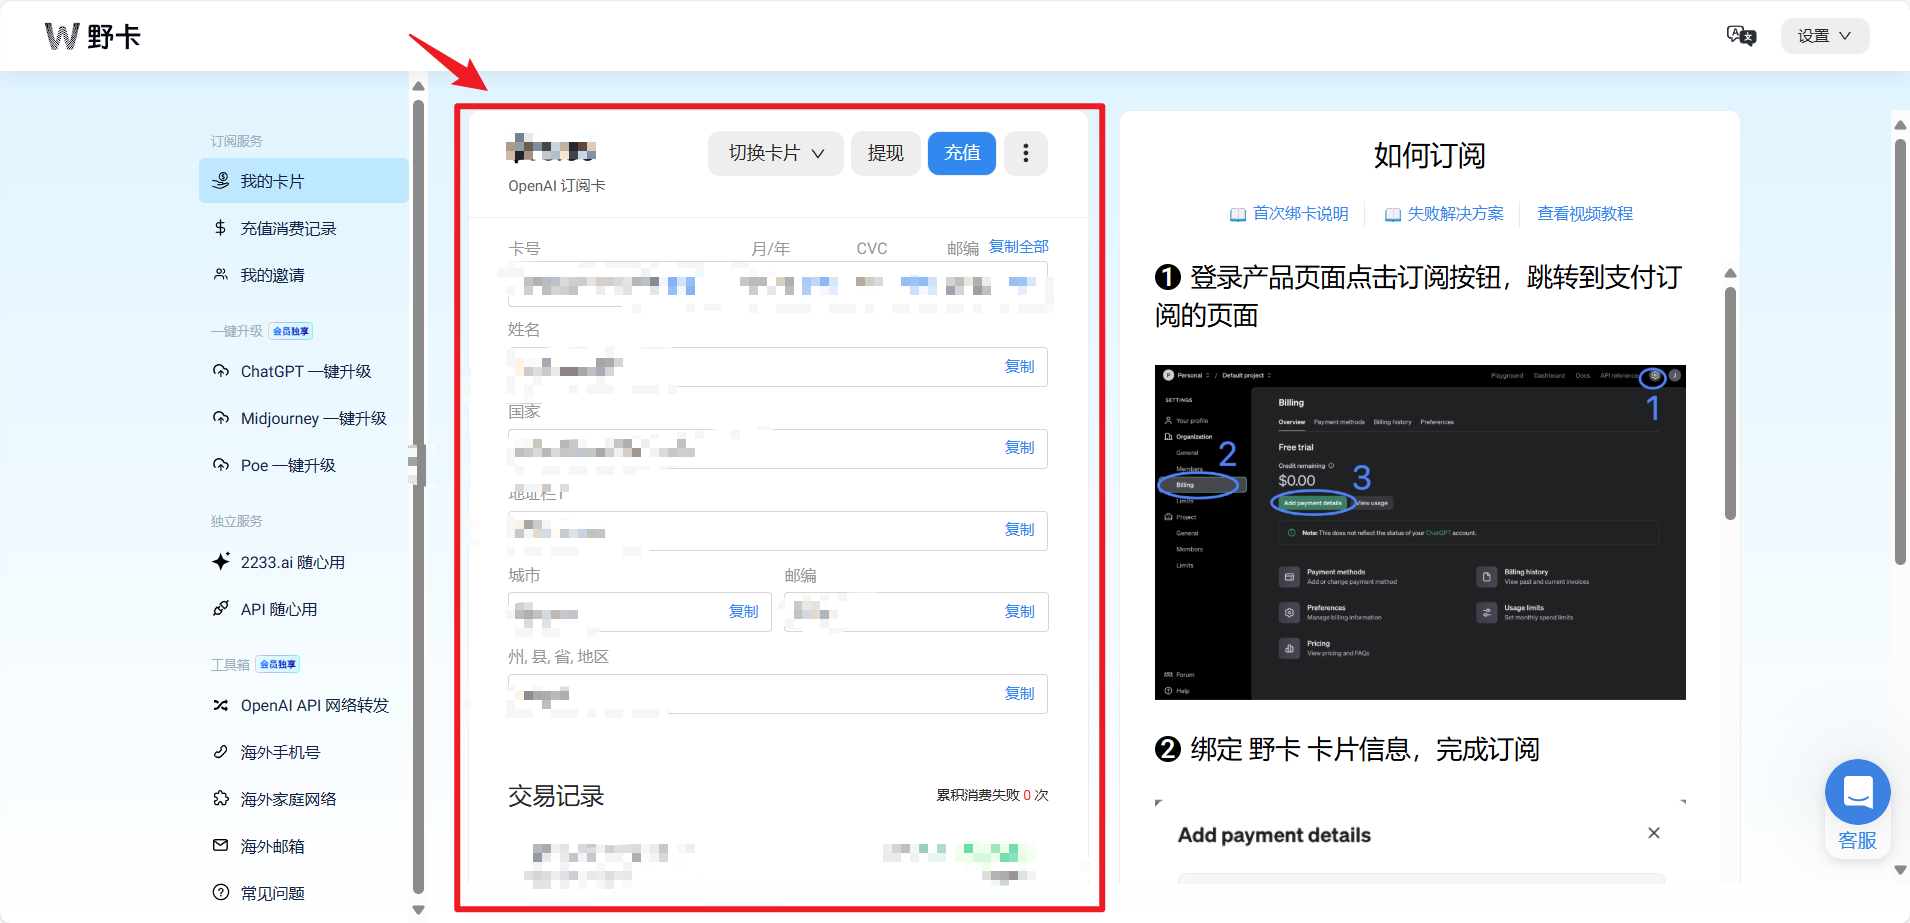The image size is (1910, 923).
Task: Click 复制全部 to copy all card info
Action: click(1019, 246)
